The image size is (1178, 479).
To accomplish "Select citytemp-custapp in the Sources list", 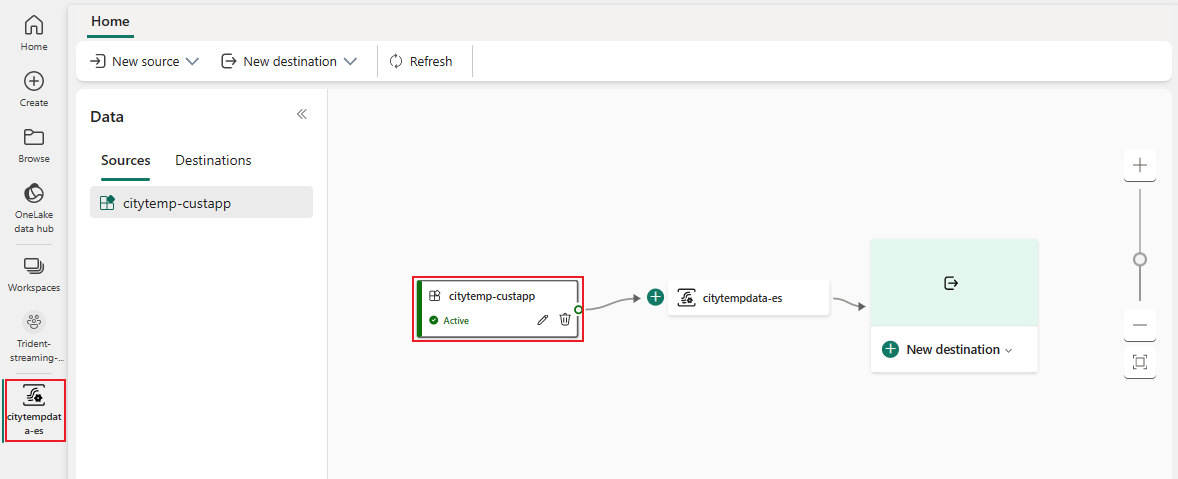I will [201, 202].
